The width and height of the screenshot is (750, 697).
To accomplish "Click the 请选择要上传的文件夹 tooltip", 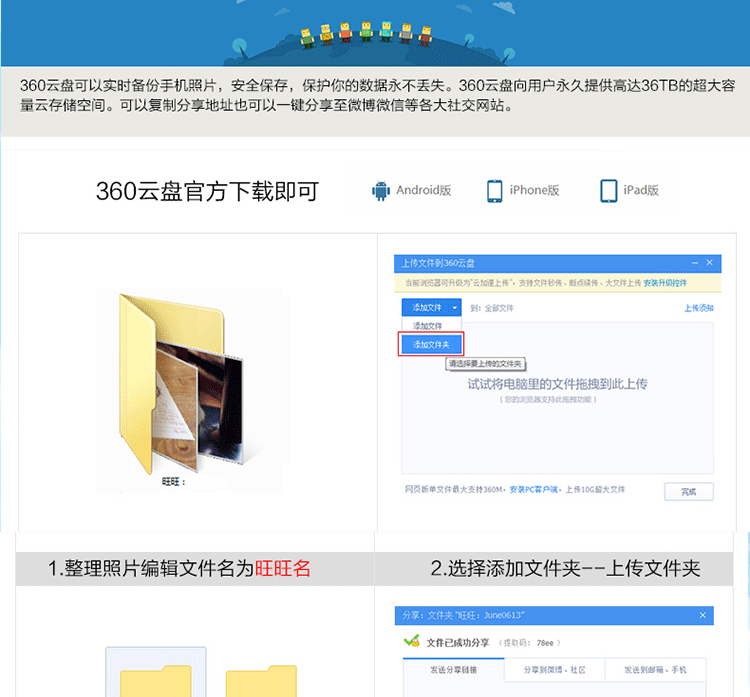I will tap(485, 364).
